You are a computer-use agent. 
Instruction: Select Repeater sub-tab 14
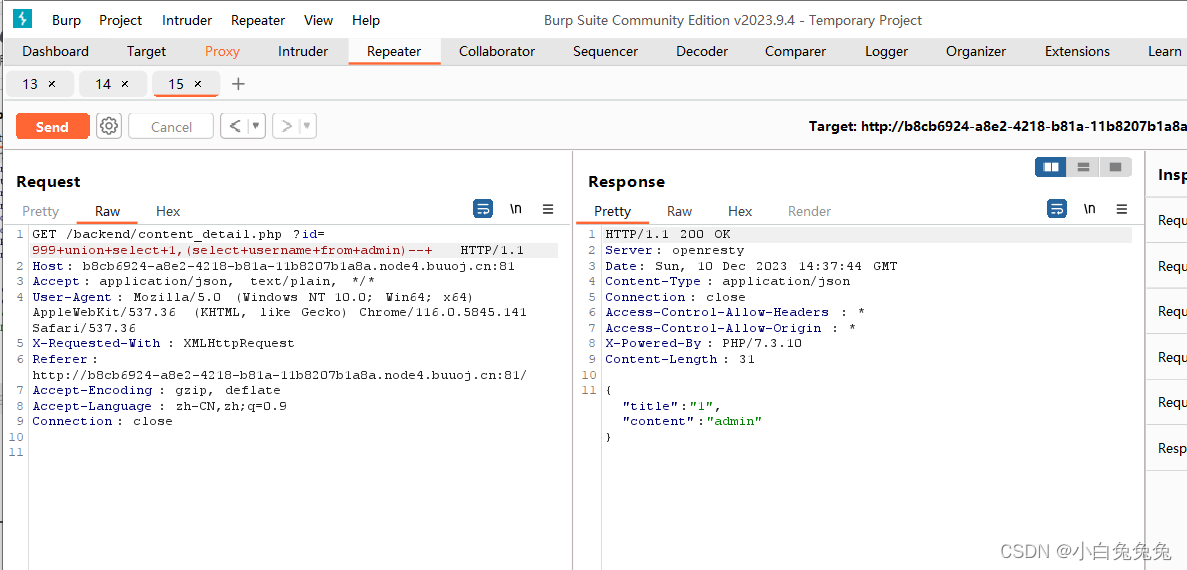point(103,84)
